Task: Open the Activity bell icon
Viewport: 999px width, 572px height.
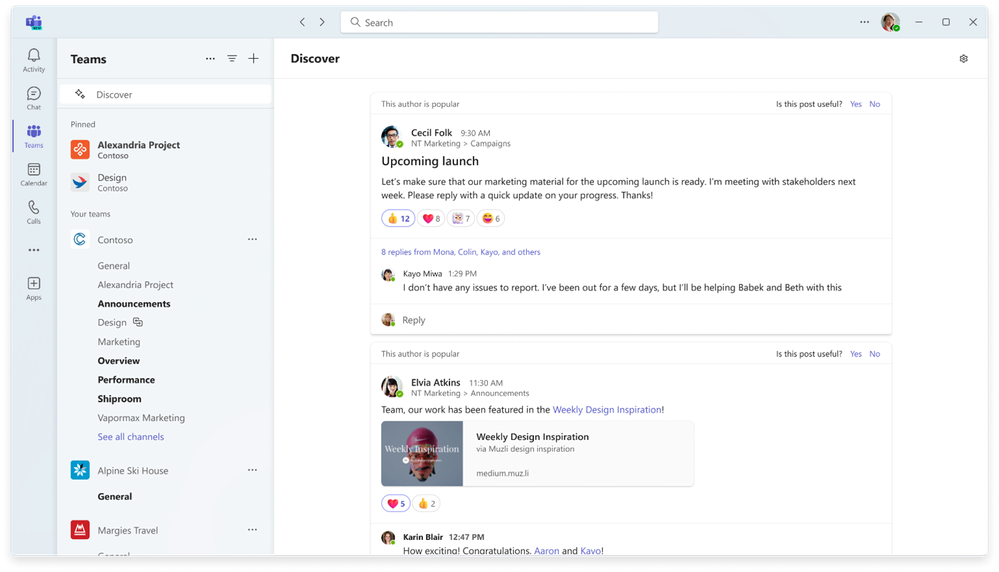Action: [34, 56]
